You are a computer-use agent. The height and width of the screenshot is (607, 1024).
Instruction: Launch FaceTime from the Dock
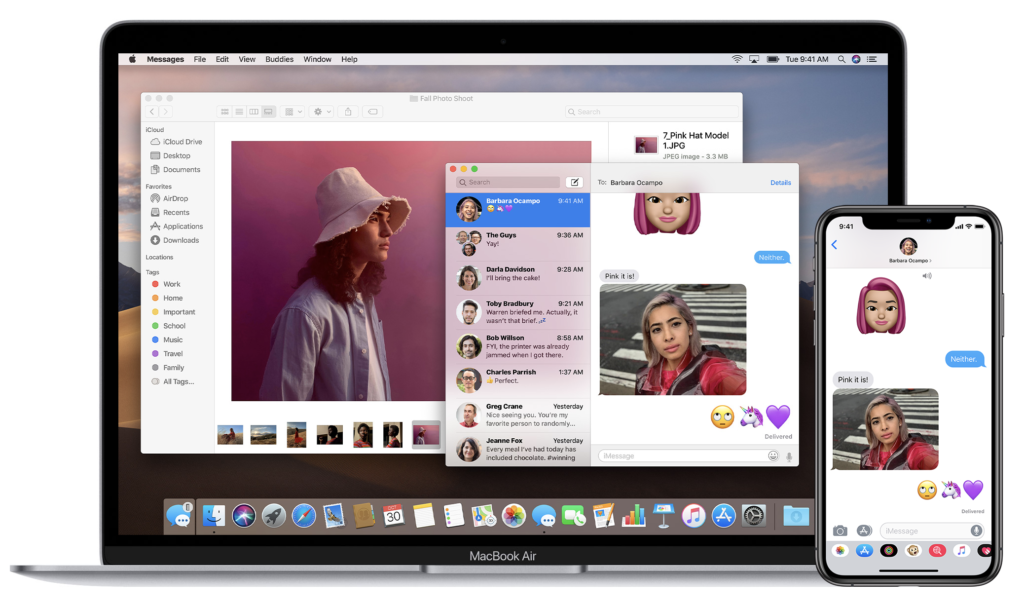573,516
